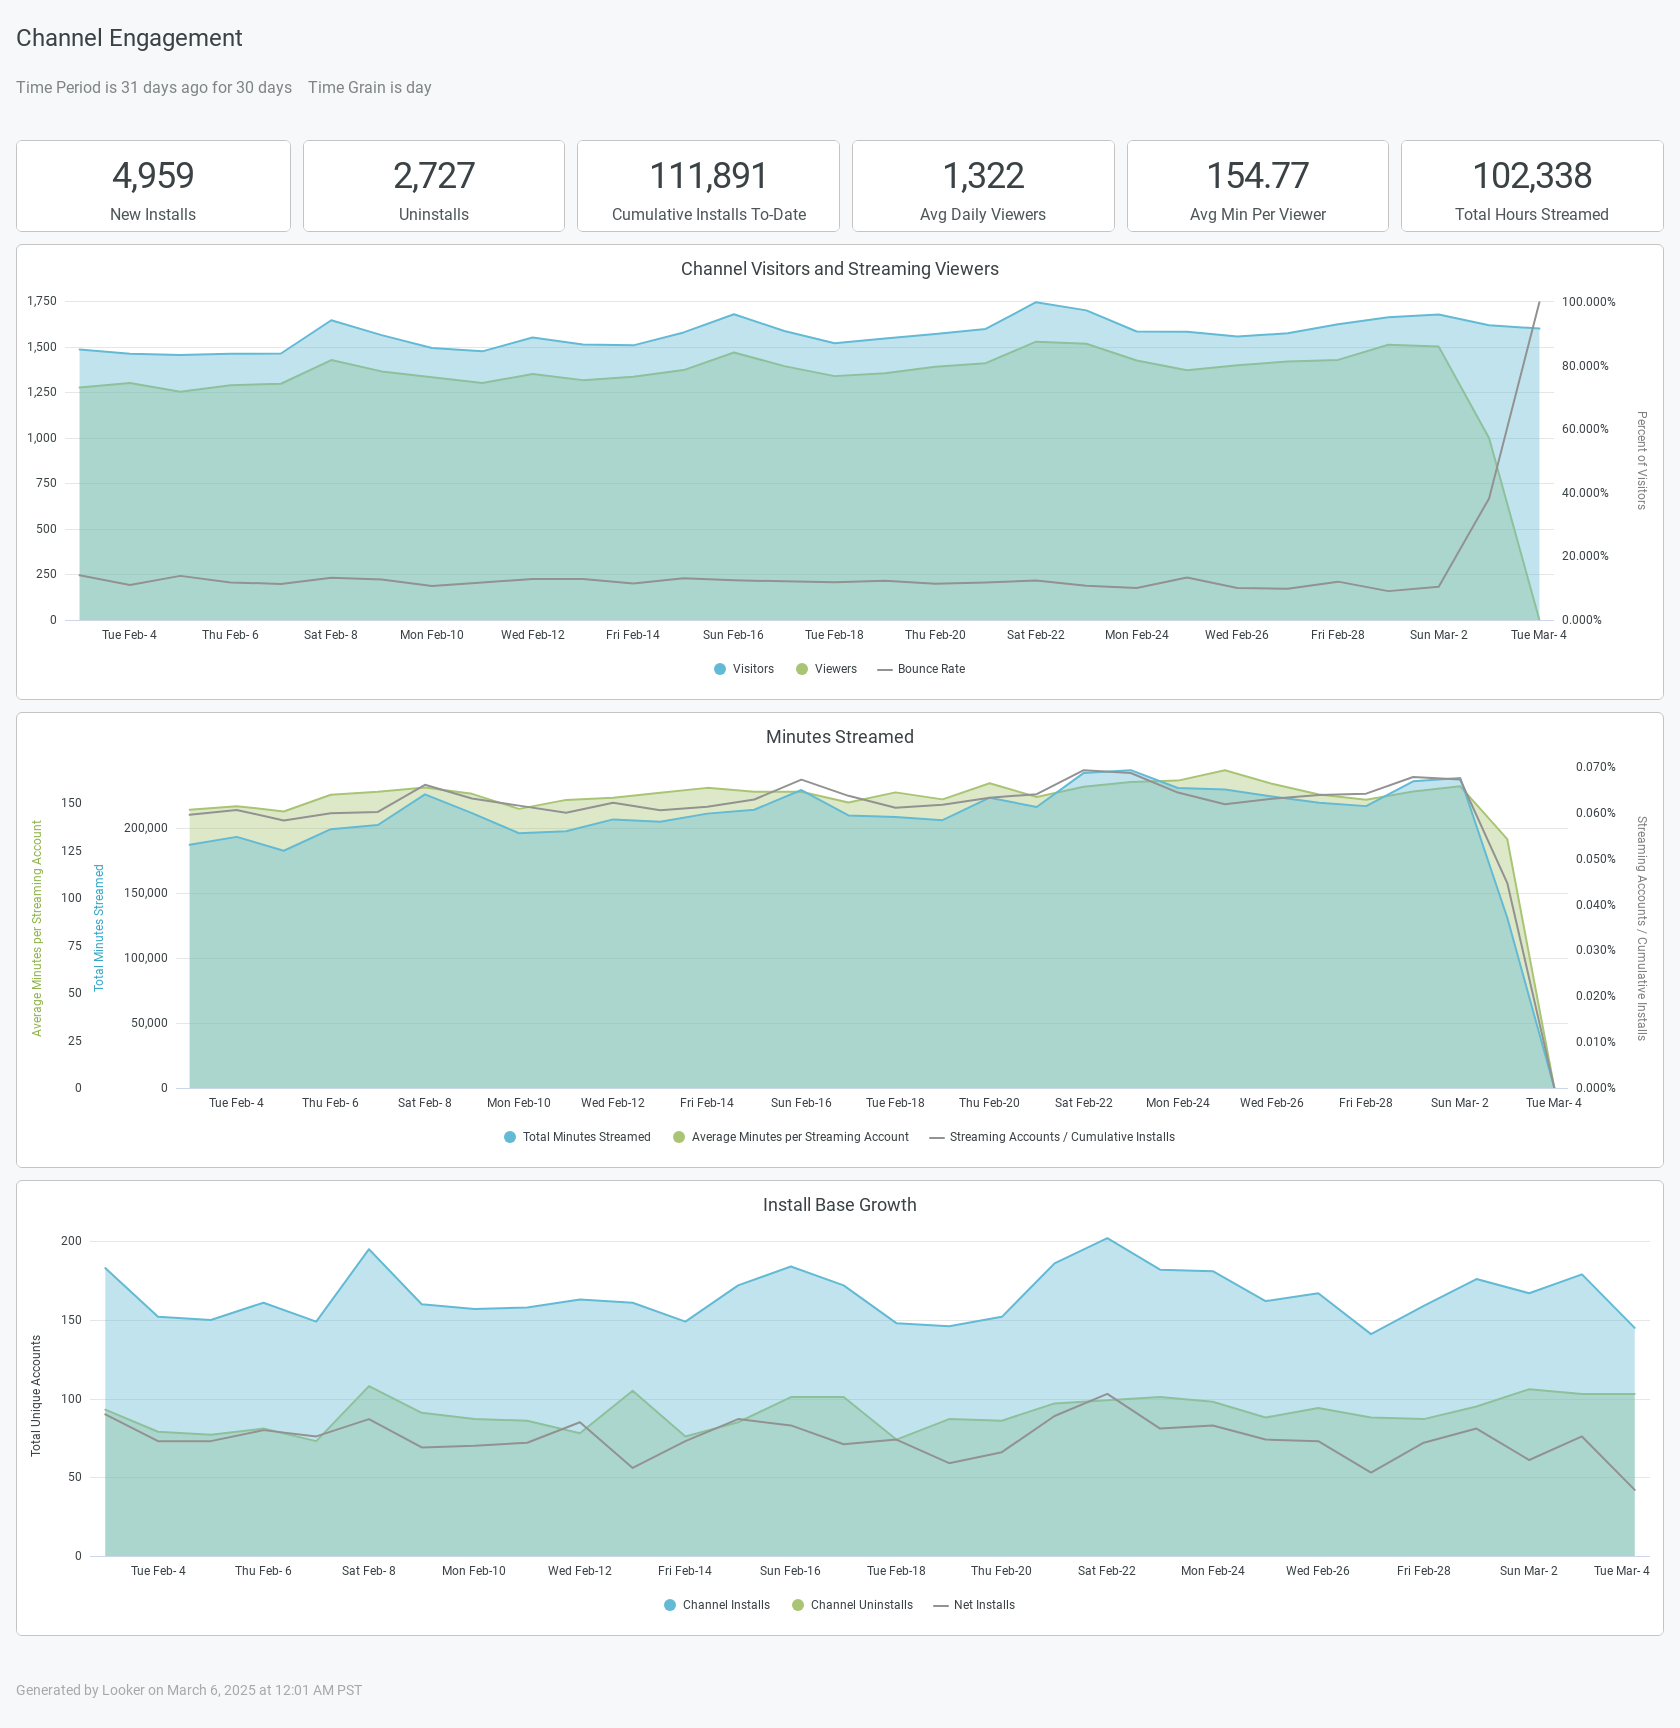Click the Total Unique Accounts axis label
The height and width of the screenshot is (1728, 1680).
click(x=36, y=1395)
